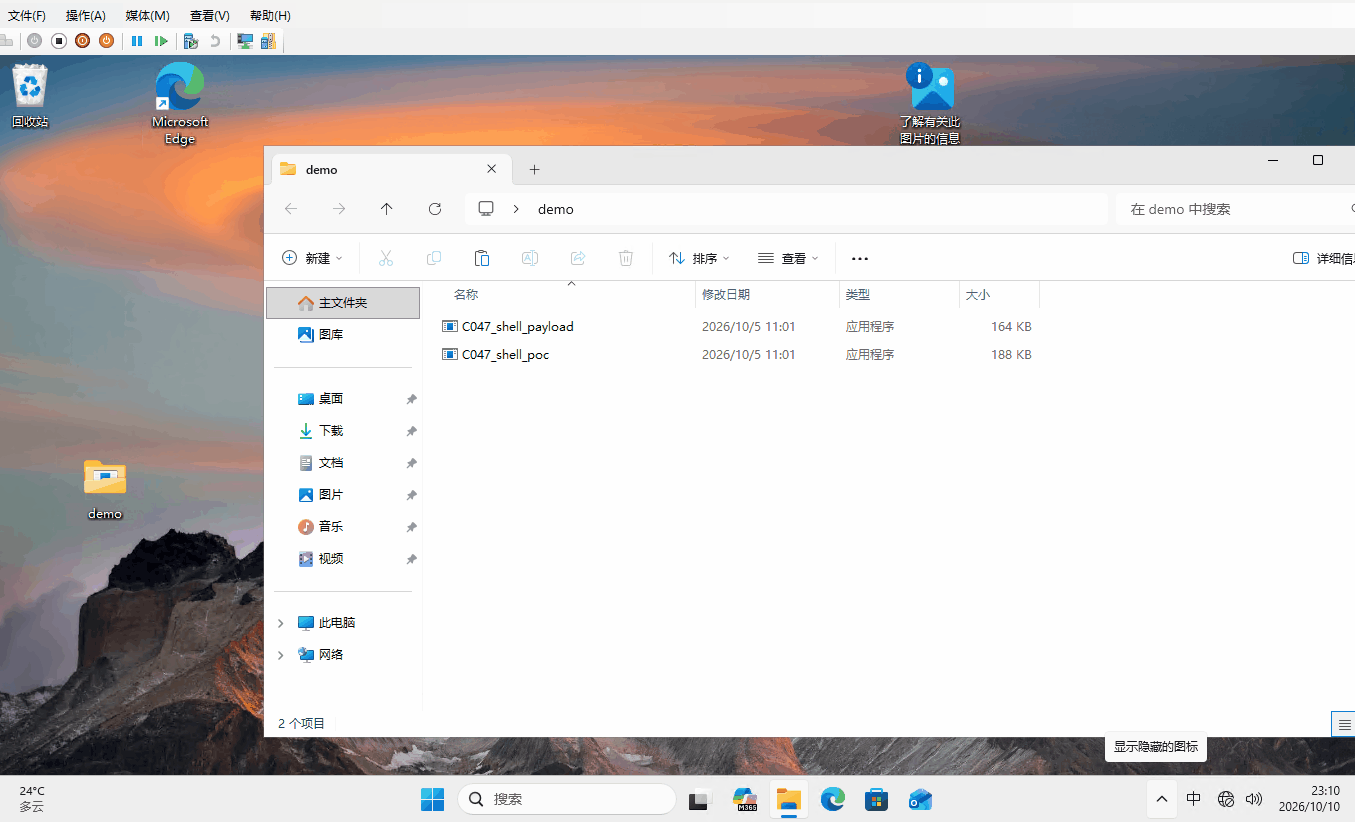This screenshot has height=822, width=1355.
Task: Toggle the details pane button
Action: point(1323,258)
